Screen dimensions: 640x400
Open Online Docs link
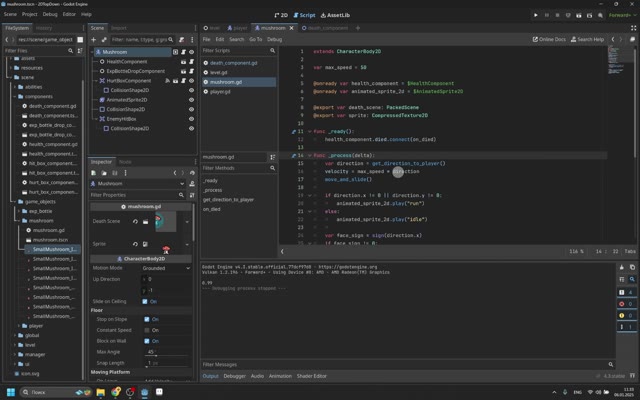(x=549, y=40)
